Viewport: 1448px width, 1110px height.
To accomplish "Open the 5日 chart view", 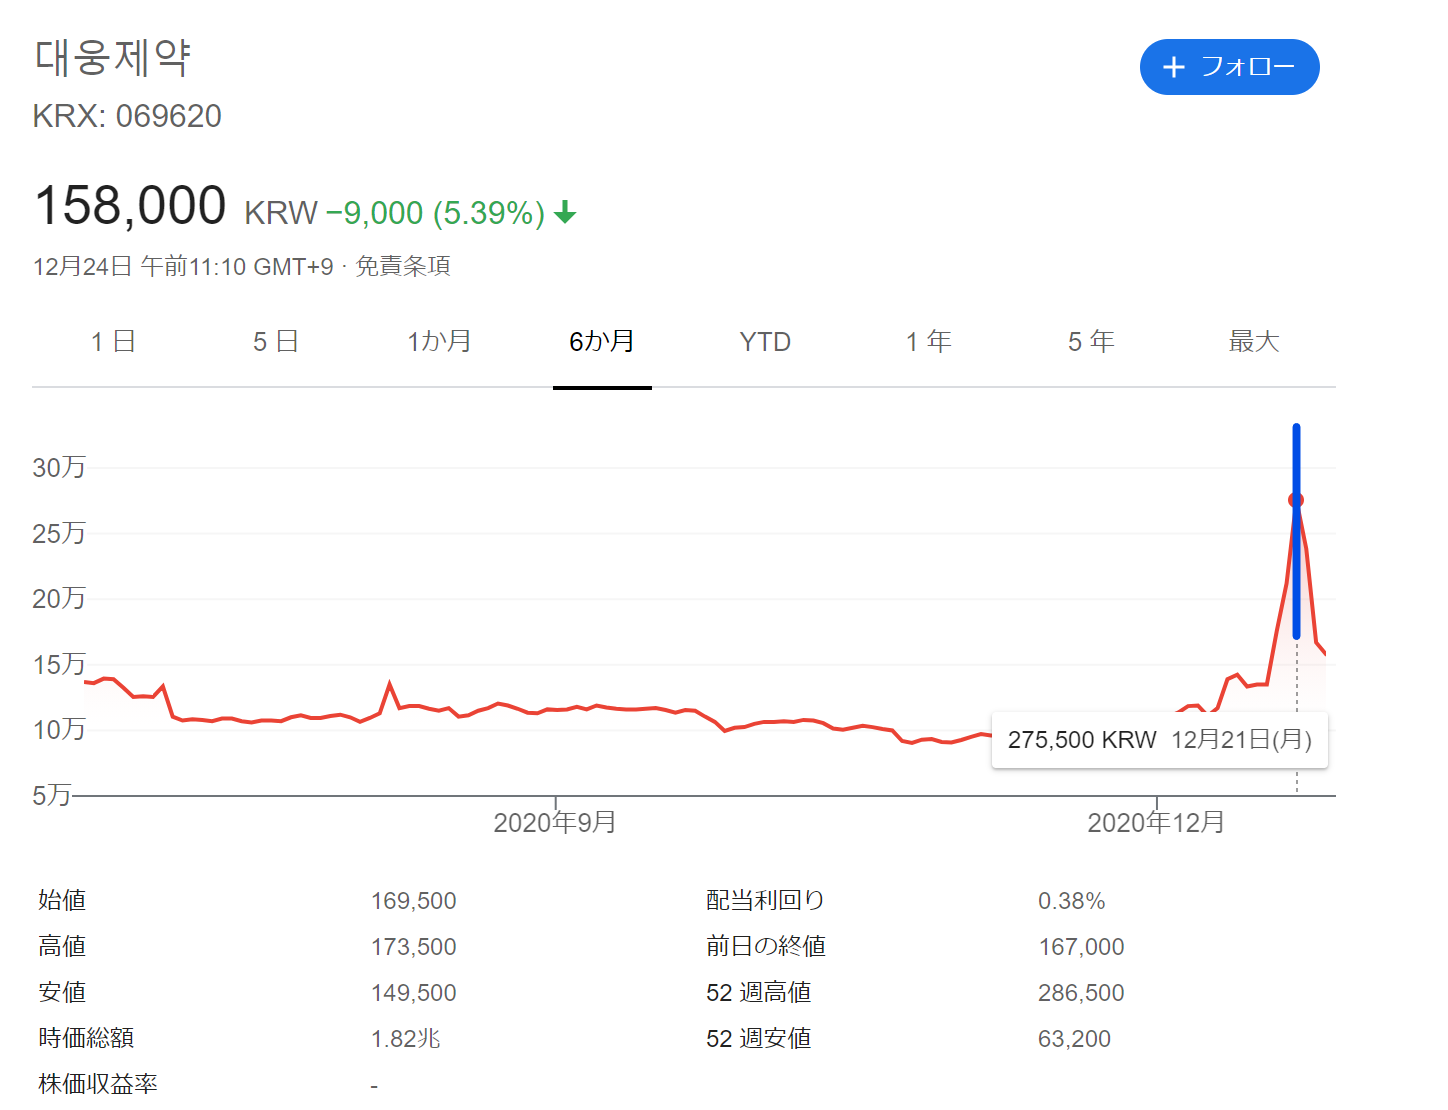I will point(276,341).
